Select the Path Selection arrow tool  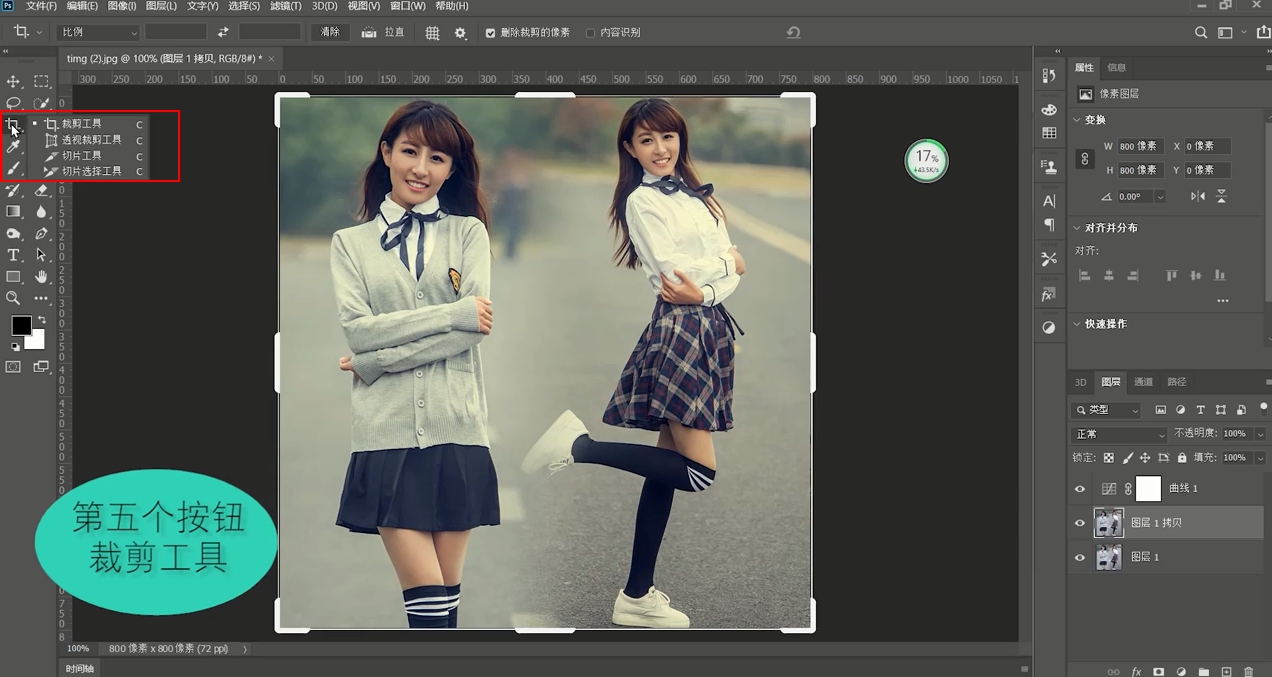[41, 256]
